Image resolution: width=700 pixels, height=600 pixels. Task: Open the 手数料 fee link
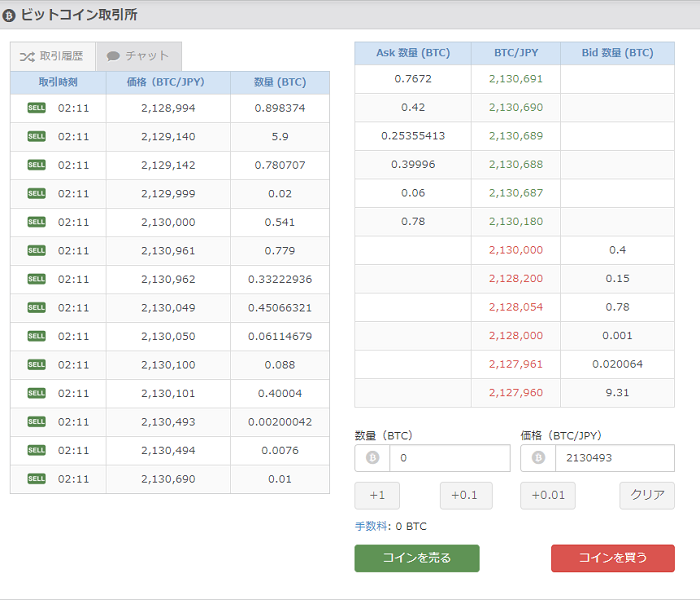[x=370, y=526]
